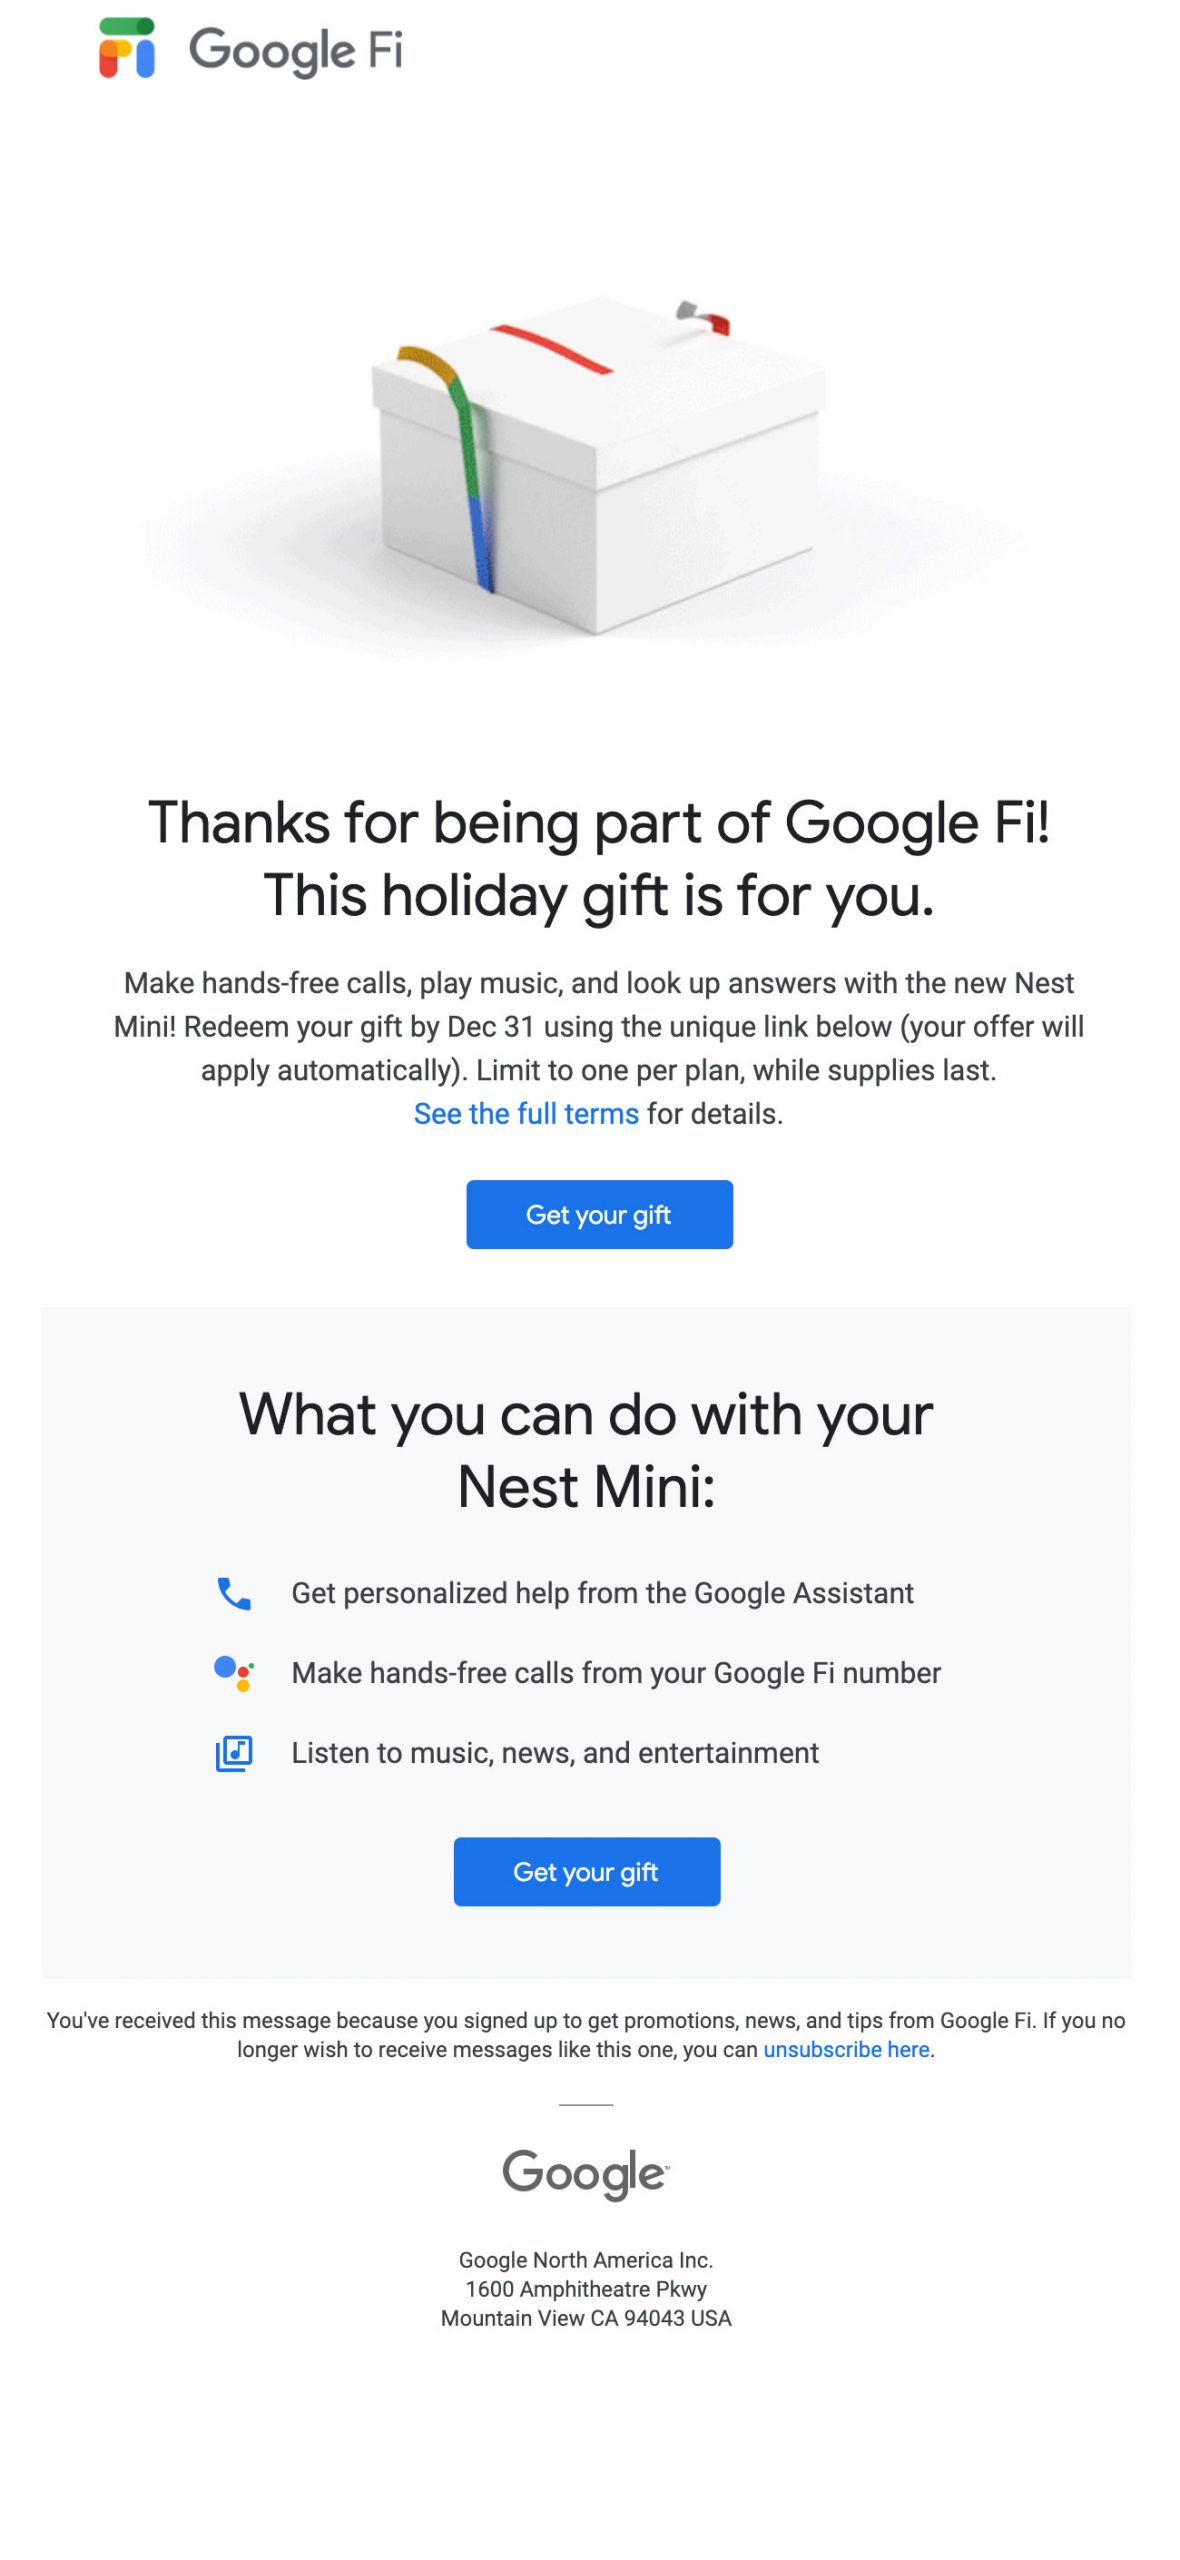The image size is (1180, 2560).
Task: Click the '1600 Amphitheatre Pkwy' address text
Action: point(586,2289)
